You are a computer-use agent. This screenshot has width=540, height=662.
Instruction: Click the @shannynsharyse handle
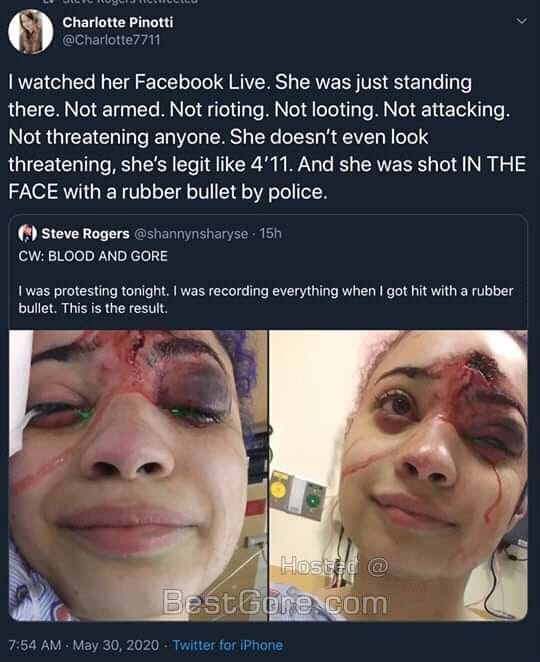point(191,233)
